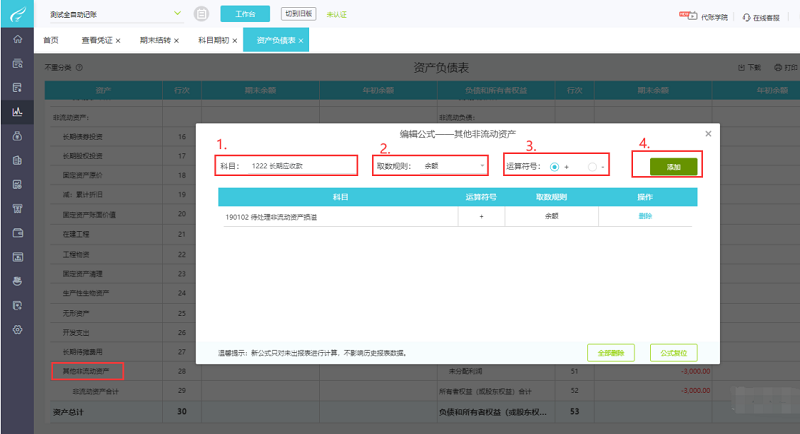Switch to the 首页 tab

tap(51, 40)
